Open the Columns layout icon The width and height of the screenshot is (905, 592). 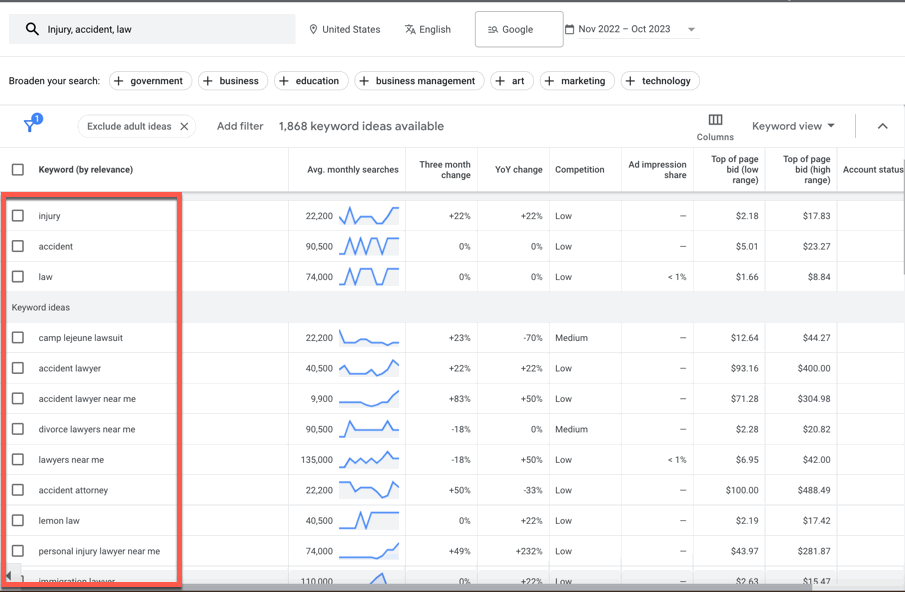click(715, 120)
